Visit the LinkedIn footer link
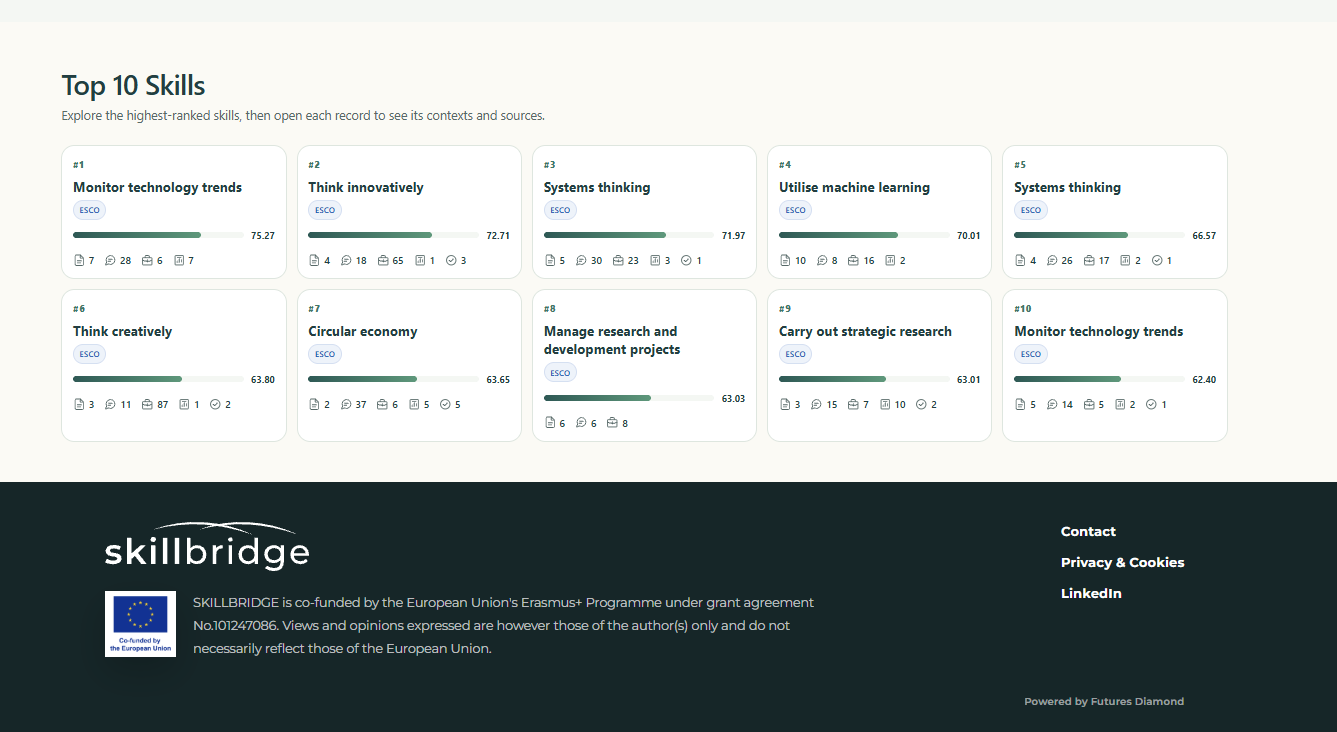The height and width of the screenshot is (732, 1337). [1091, 593]
